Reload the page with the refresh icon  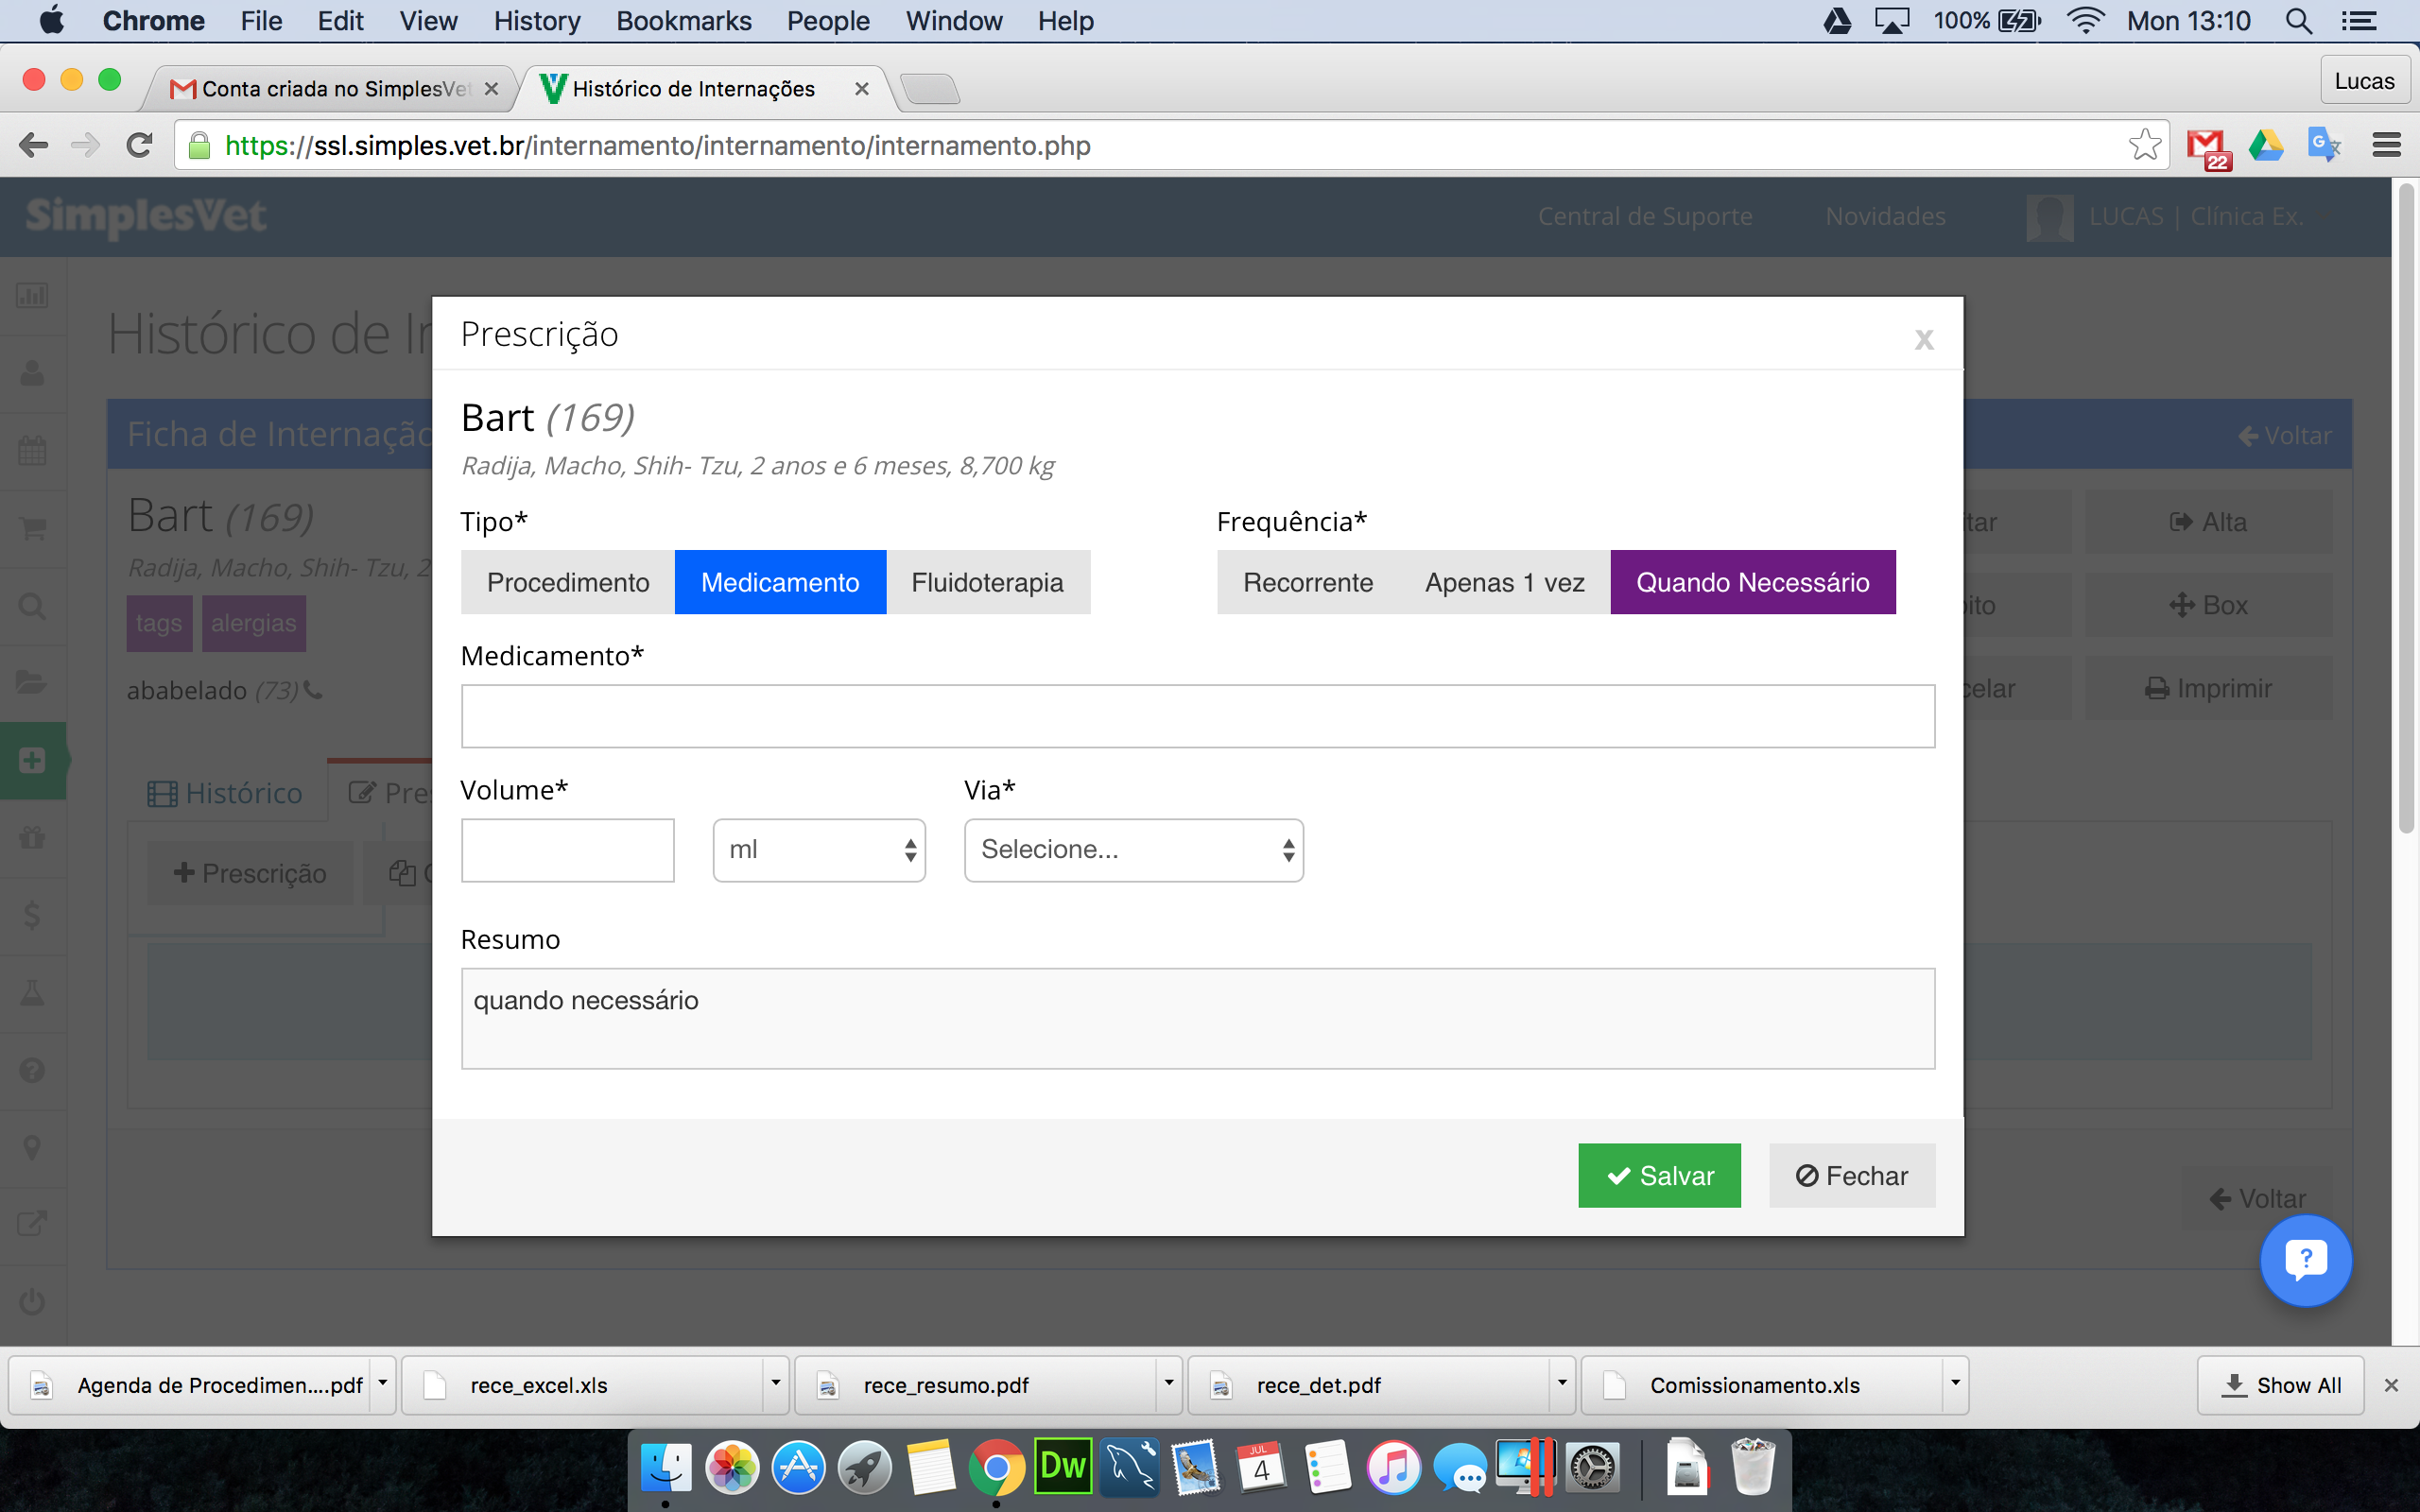click(x=139, y=145)
